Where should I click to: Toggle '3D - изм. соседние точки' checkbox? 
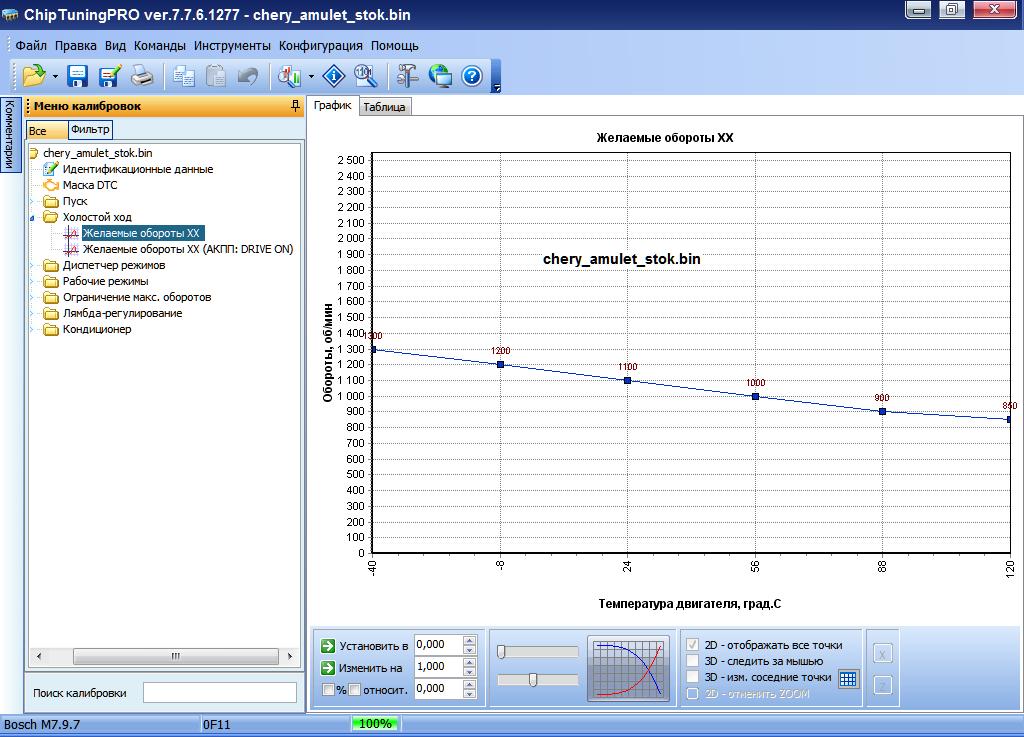pos(693,677)
